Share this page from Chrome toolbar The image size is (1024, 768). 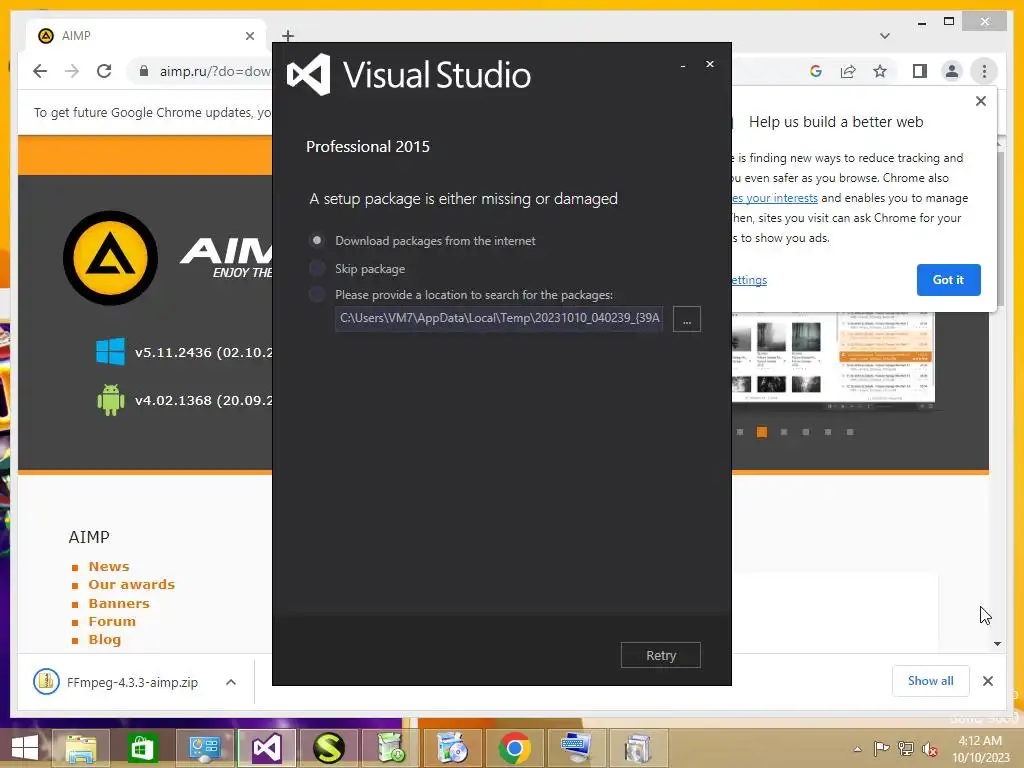click(x=848, y=71)
